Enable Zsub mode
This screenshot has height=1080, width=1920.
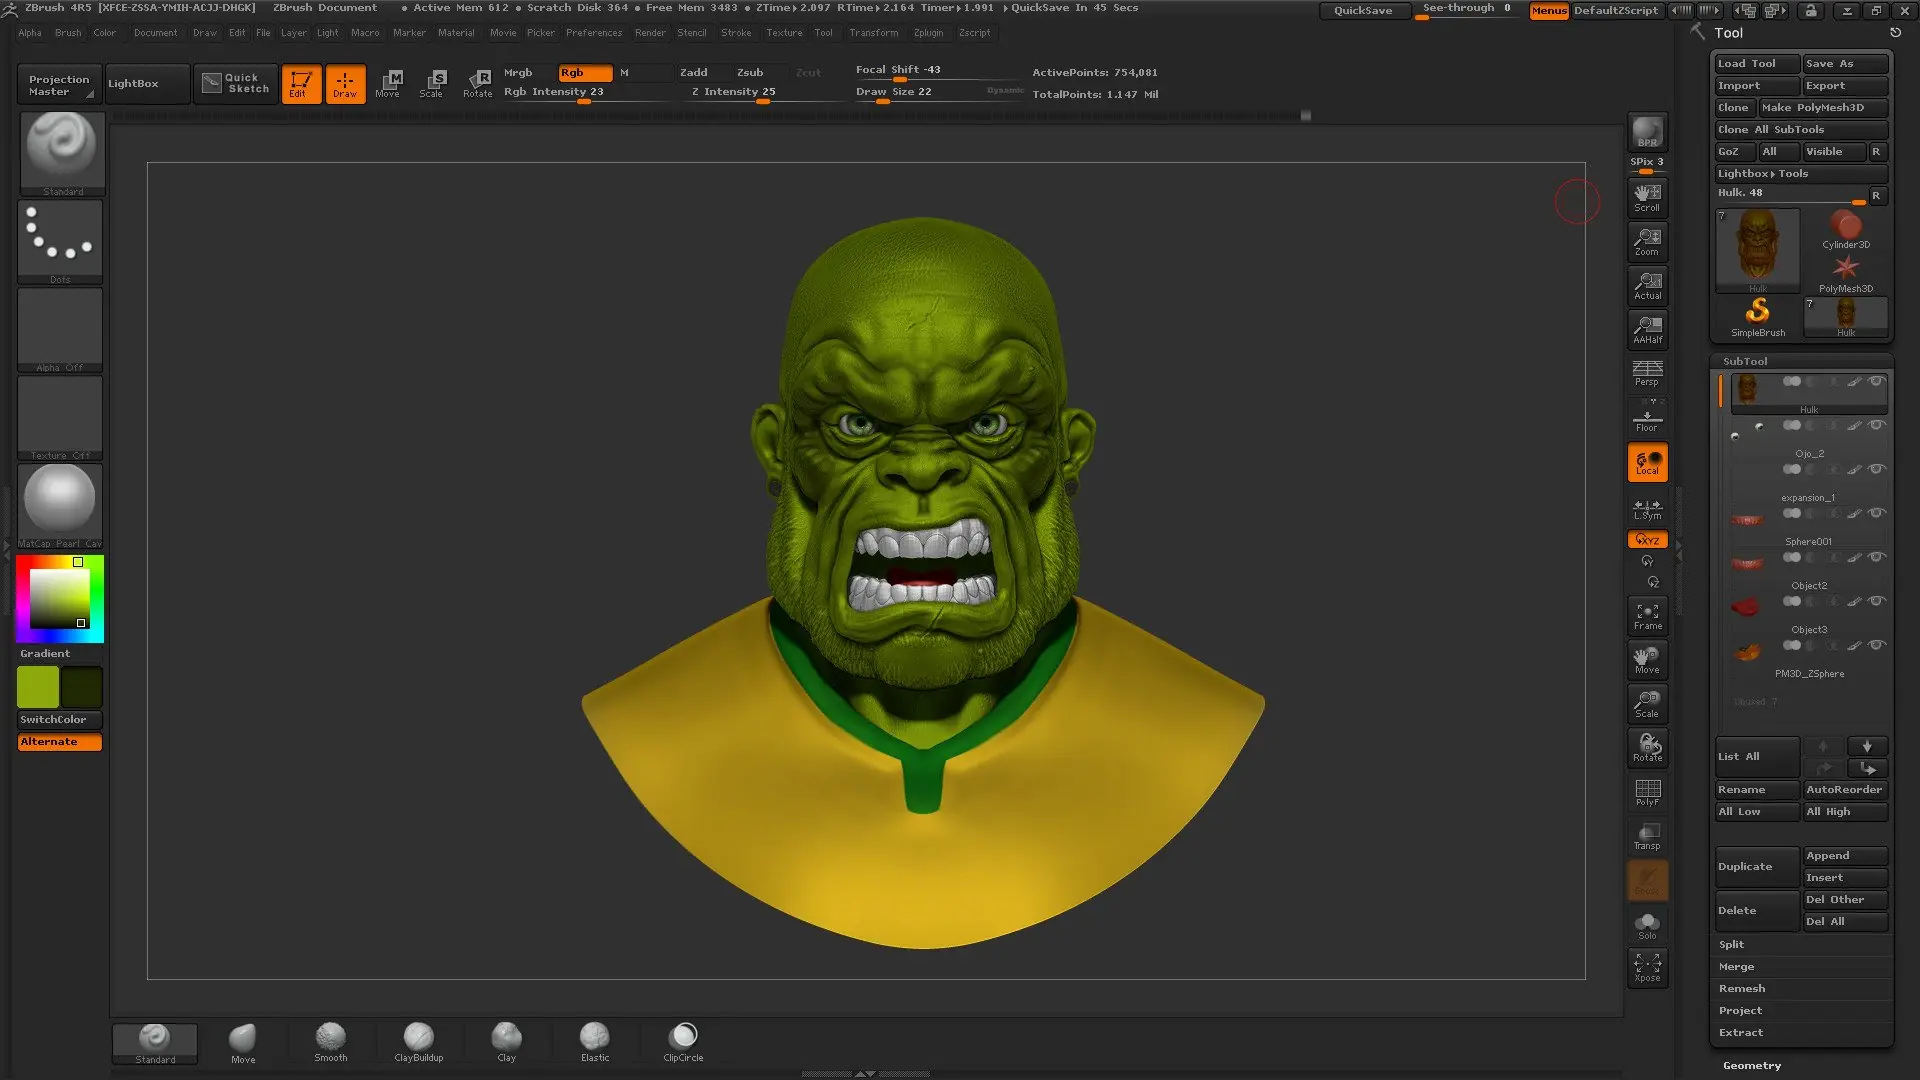[760, 73]
